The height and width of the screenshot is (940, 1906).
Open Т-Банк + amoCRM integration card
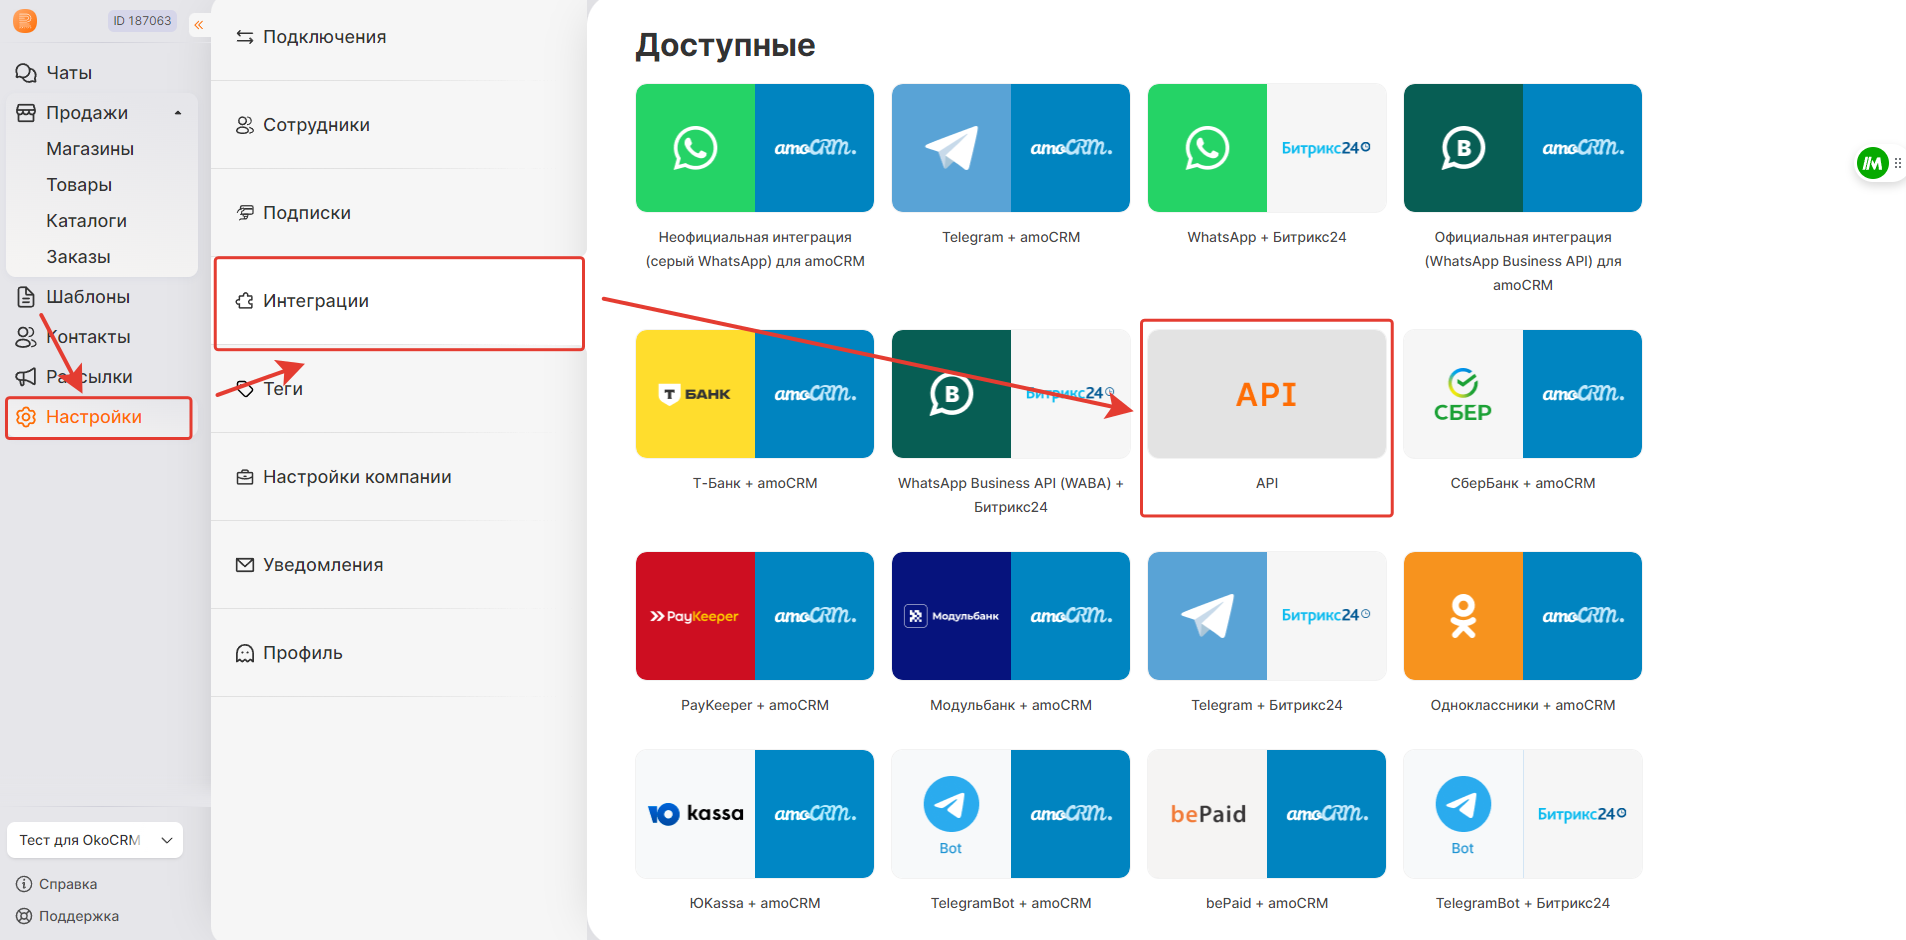click(755, 394)
